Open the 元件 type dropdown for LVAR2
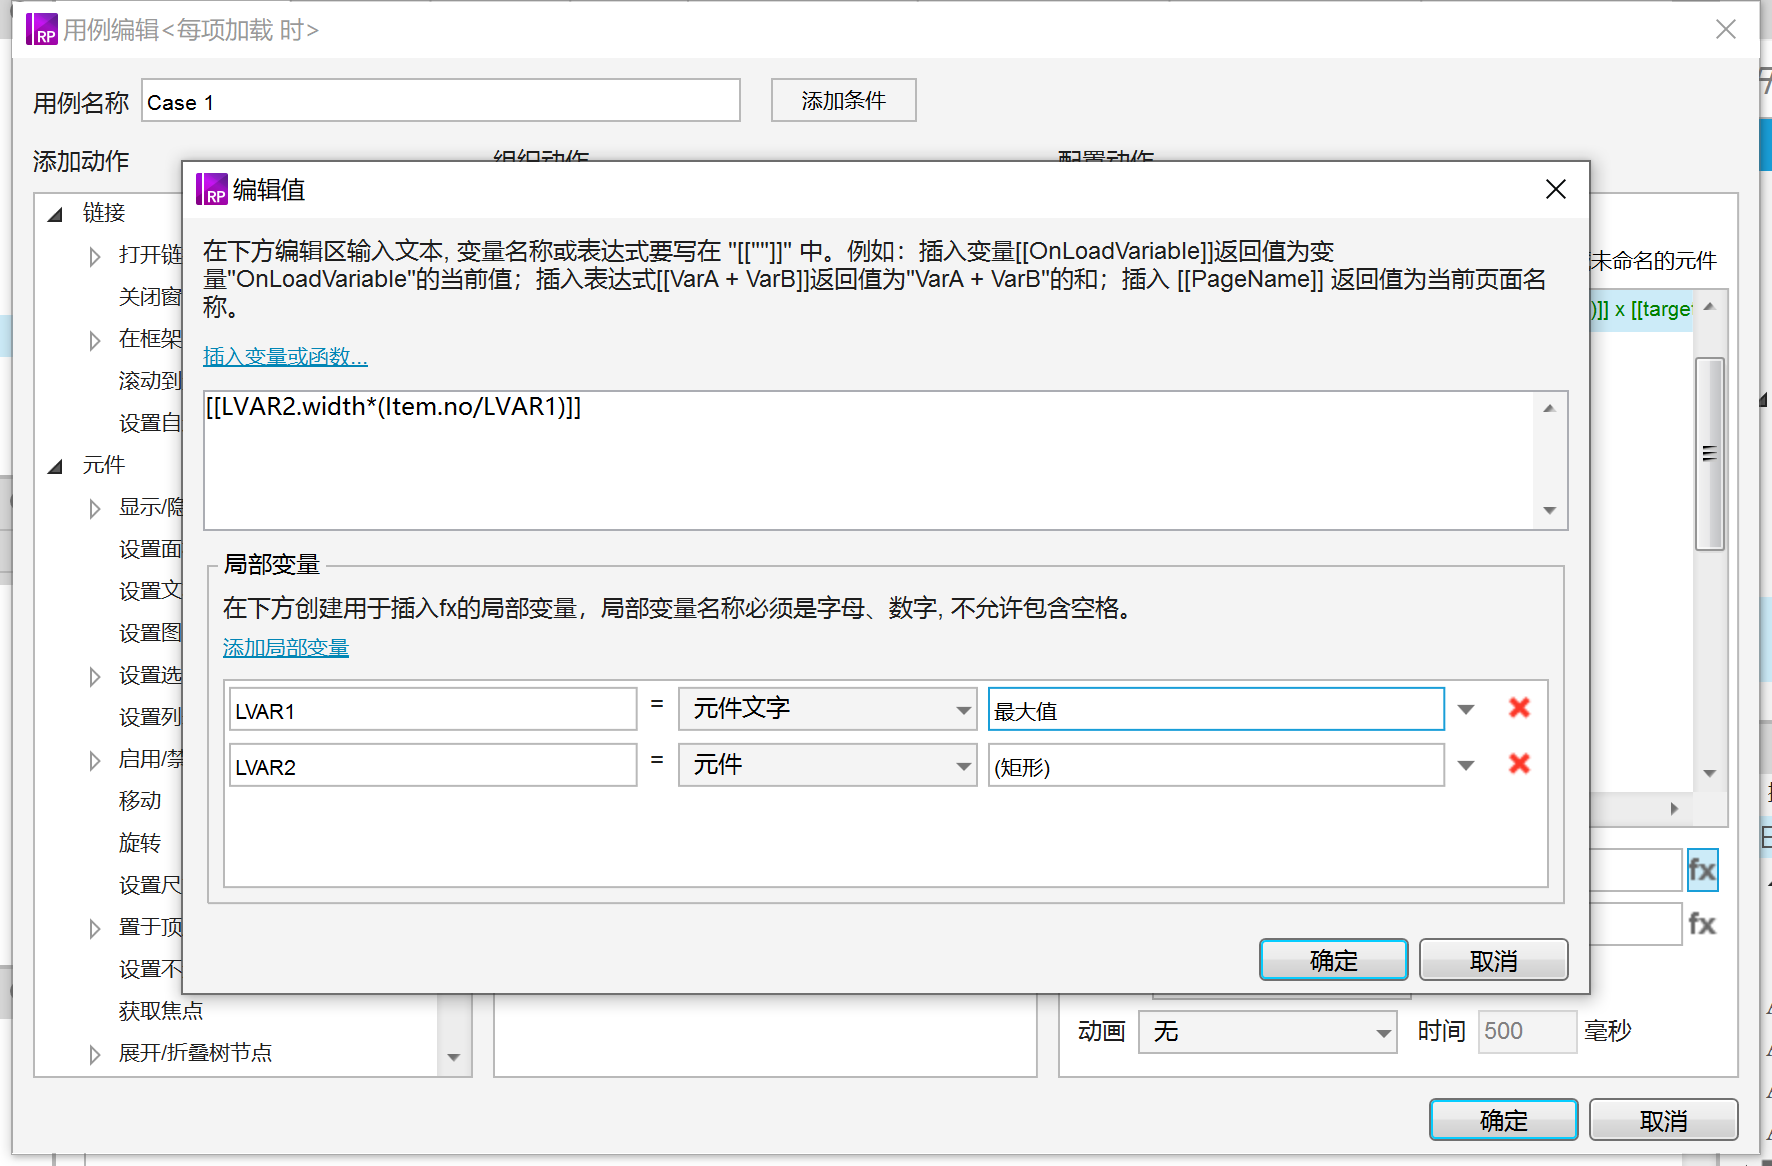This screenshot has height=1166, width=1772. (x=828, y=765)
